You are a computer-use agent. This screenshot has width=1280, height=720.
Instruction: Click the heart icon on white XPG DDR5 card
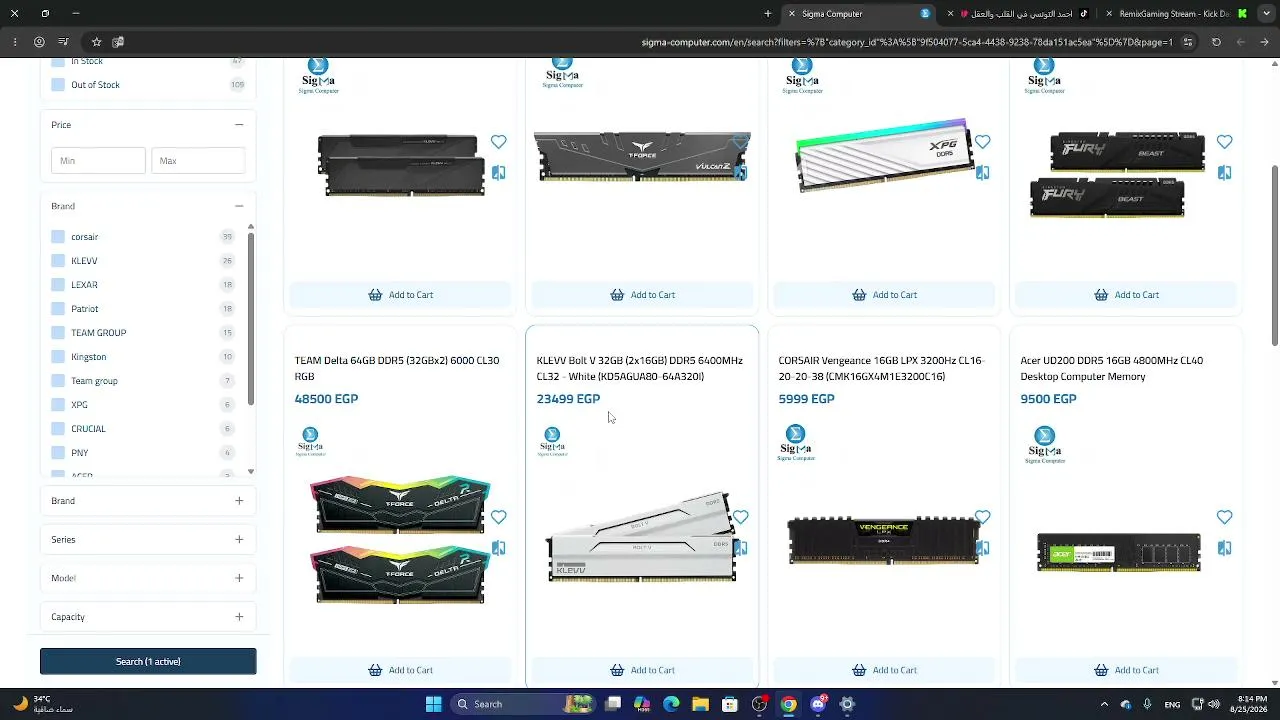coord(982,142)
